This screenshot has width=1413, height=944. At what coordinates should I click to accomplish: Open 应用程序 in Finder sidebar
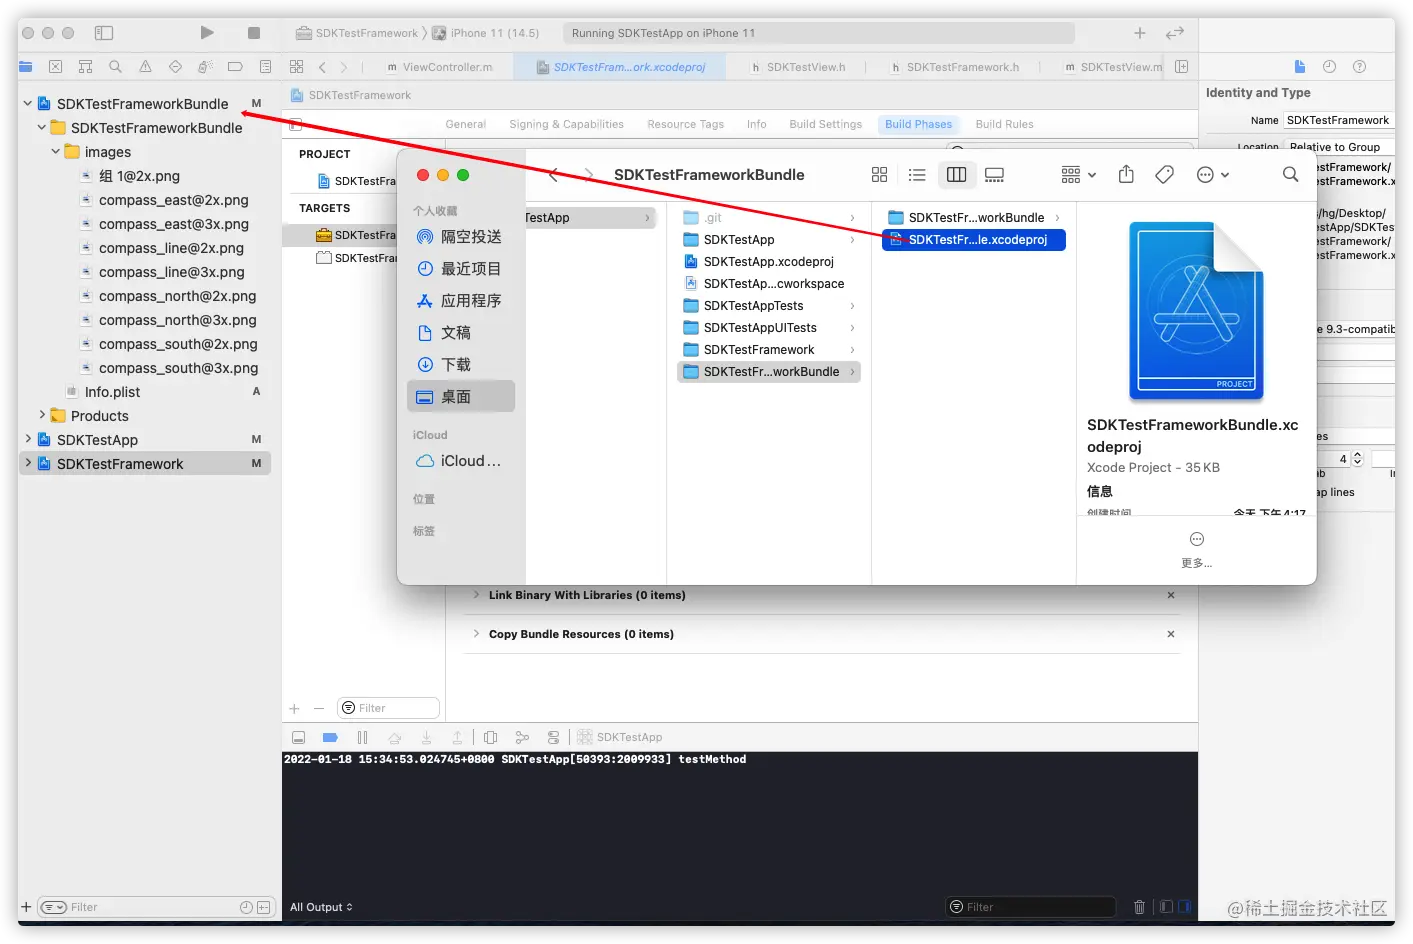[461, 301]
